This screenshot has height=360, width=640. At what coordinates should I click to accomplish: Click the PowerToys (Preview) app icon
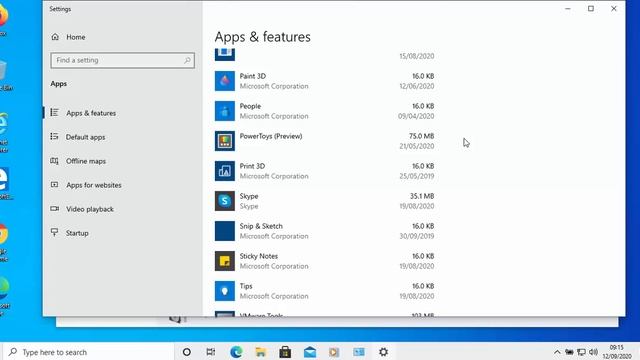225,141
